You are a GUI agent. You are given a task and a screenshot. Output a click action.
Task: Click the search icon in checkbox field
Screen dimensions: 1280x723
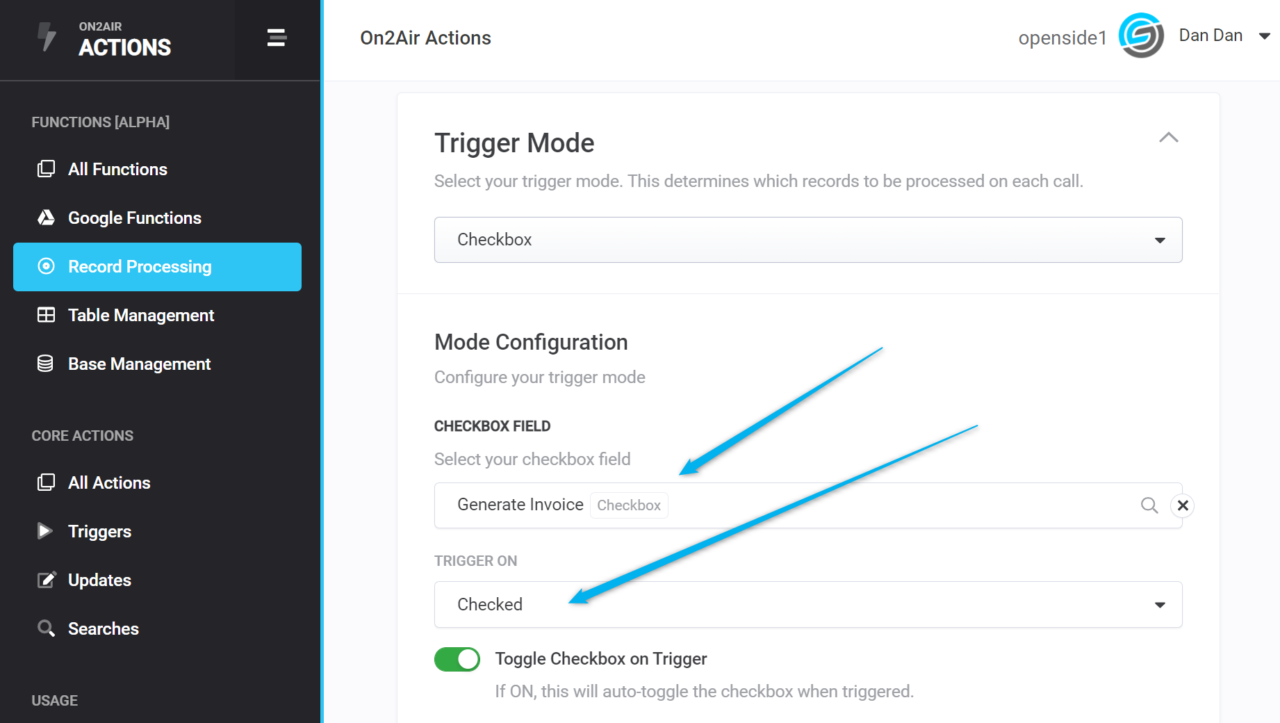click(1149, 505)
